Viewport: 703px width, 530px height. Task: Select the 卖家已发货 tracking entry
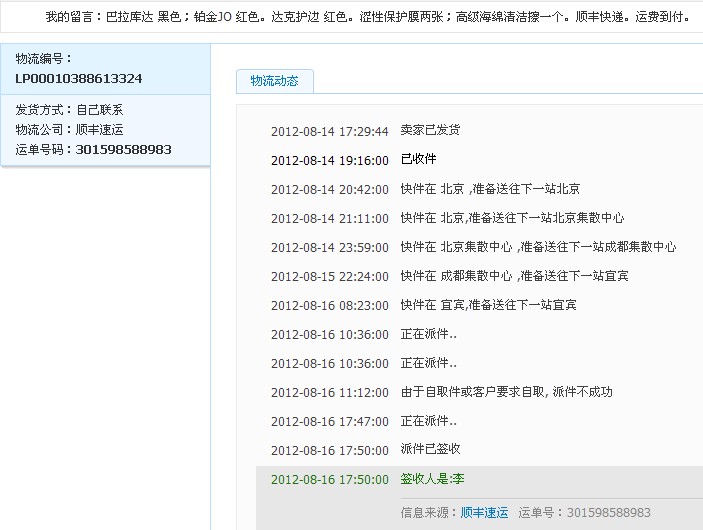(x=430, y=131)
